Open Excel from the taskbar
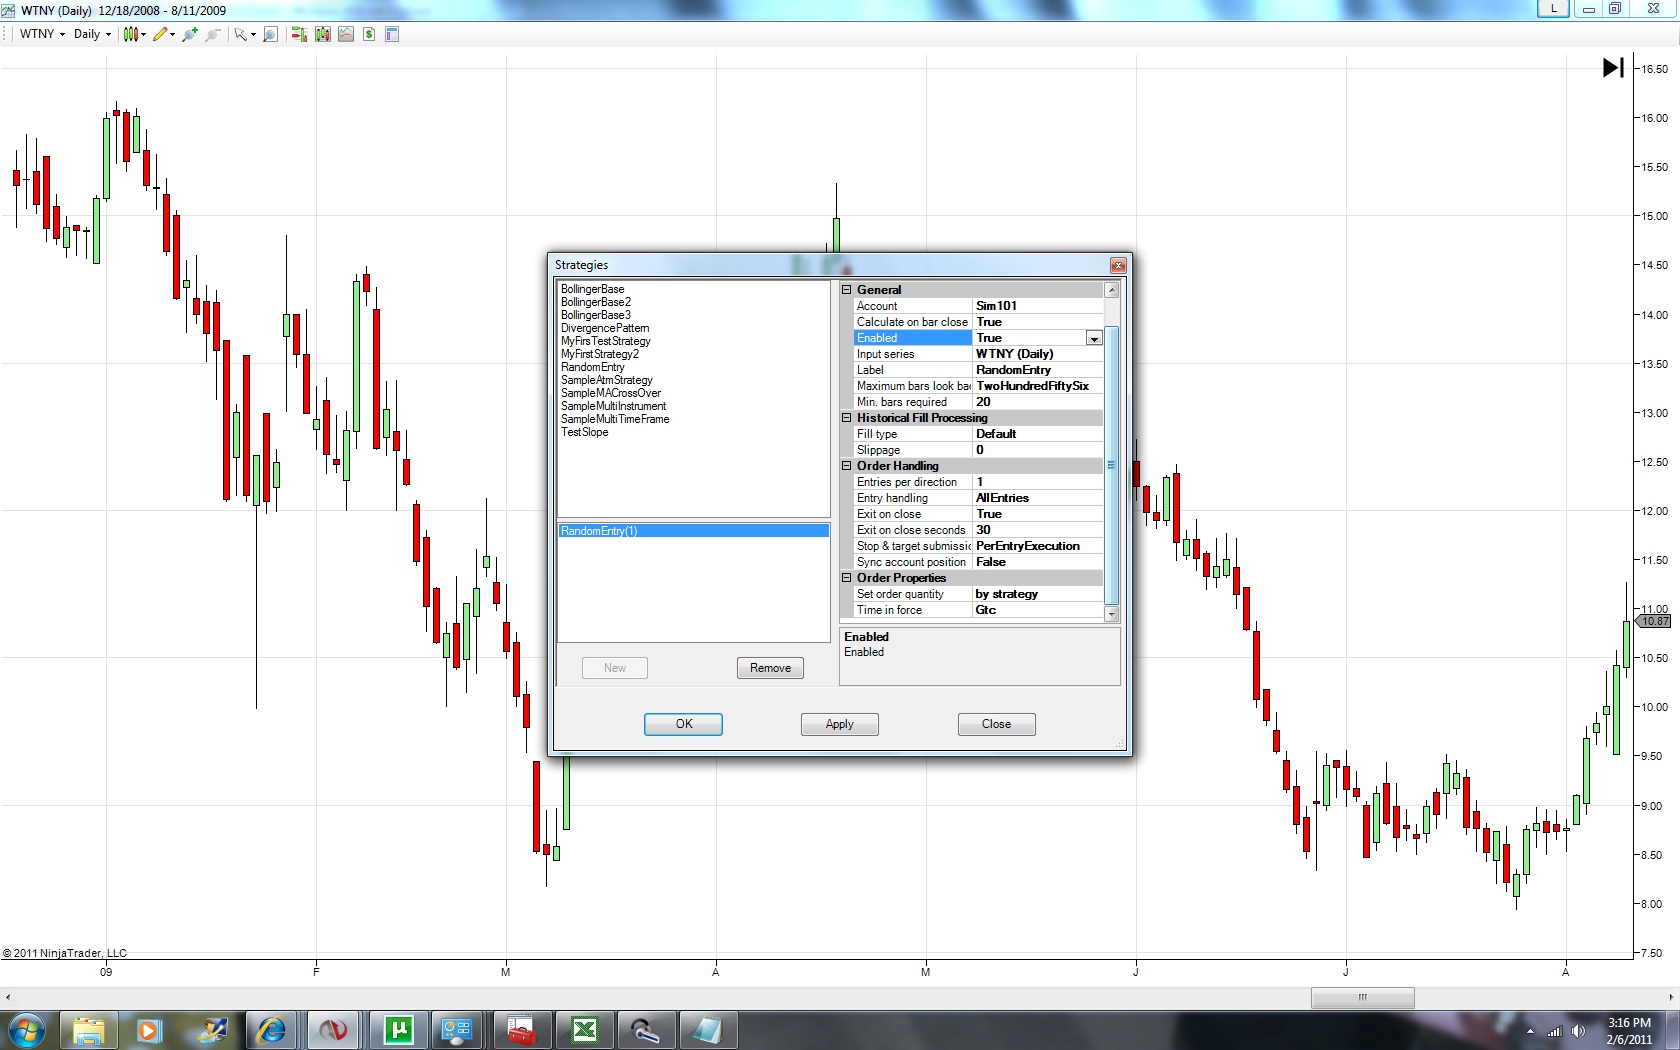This screenshot has width=1680, height=1050. (585, 1030)
